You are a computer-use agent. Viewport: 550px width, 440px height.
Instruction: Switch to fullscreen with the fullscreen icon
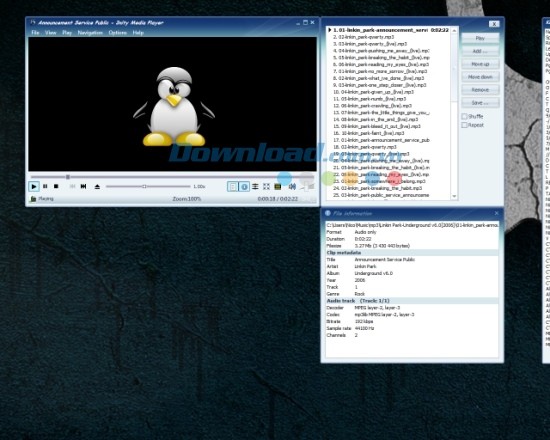pyautogui.click(x=267, y=186)
